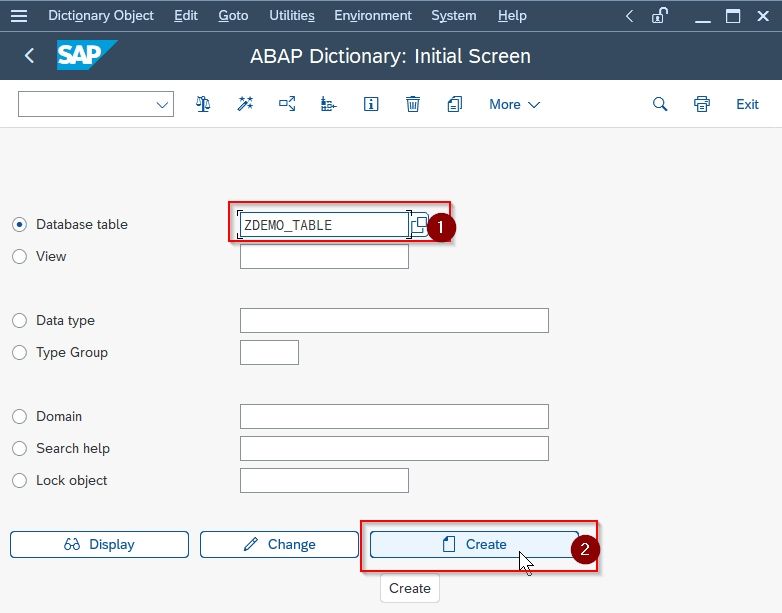Click the Type Group input field
Screen dimensions: 782x613
(269, 352)
